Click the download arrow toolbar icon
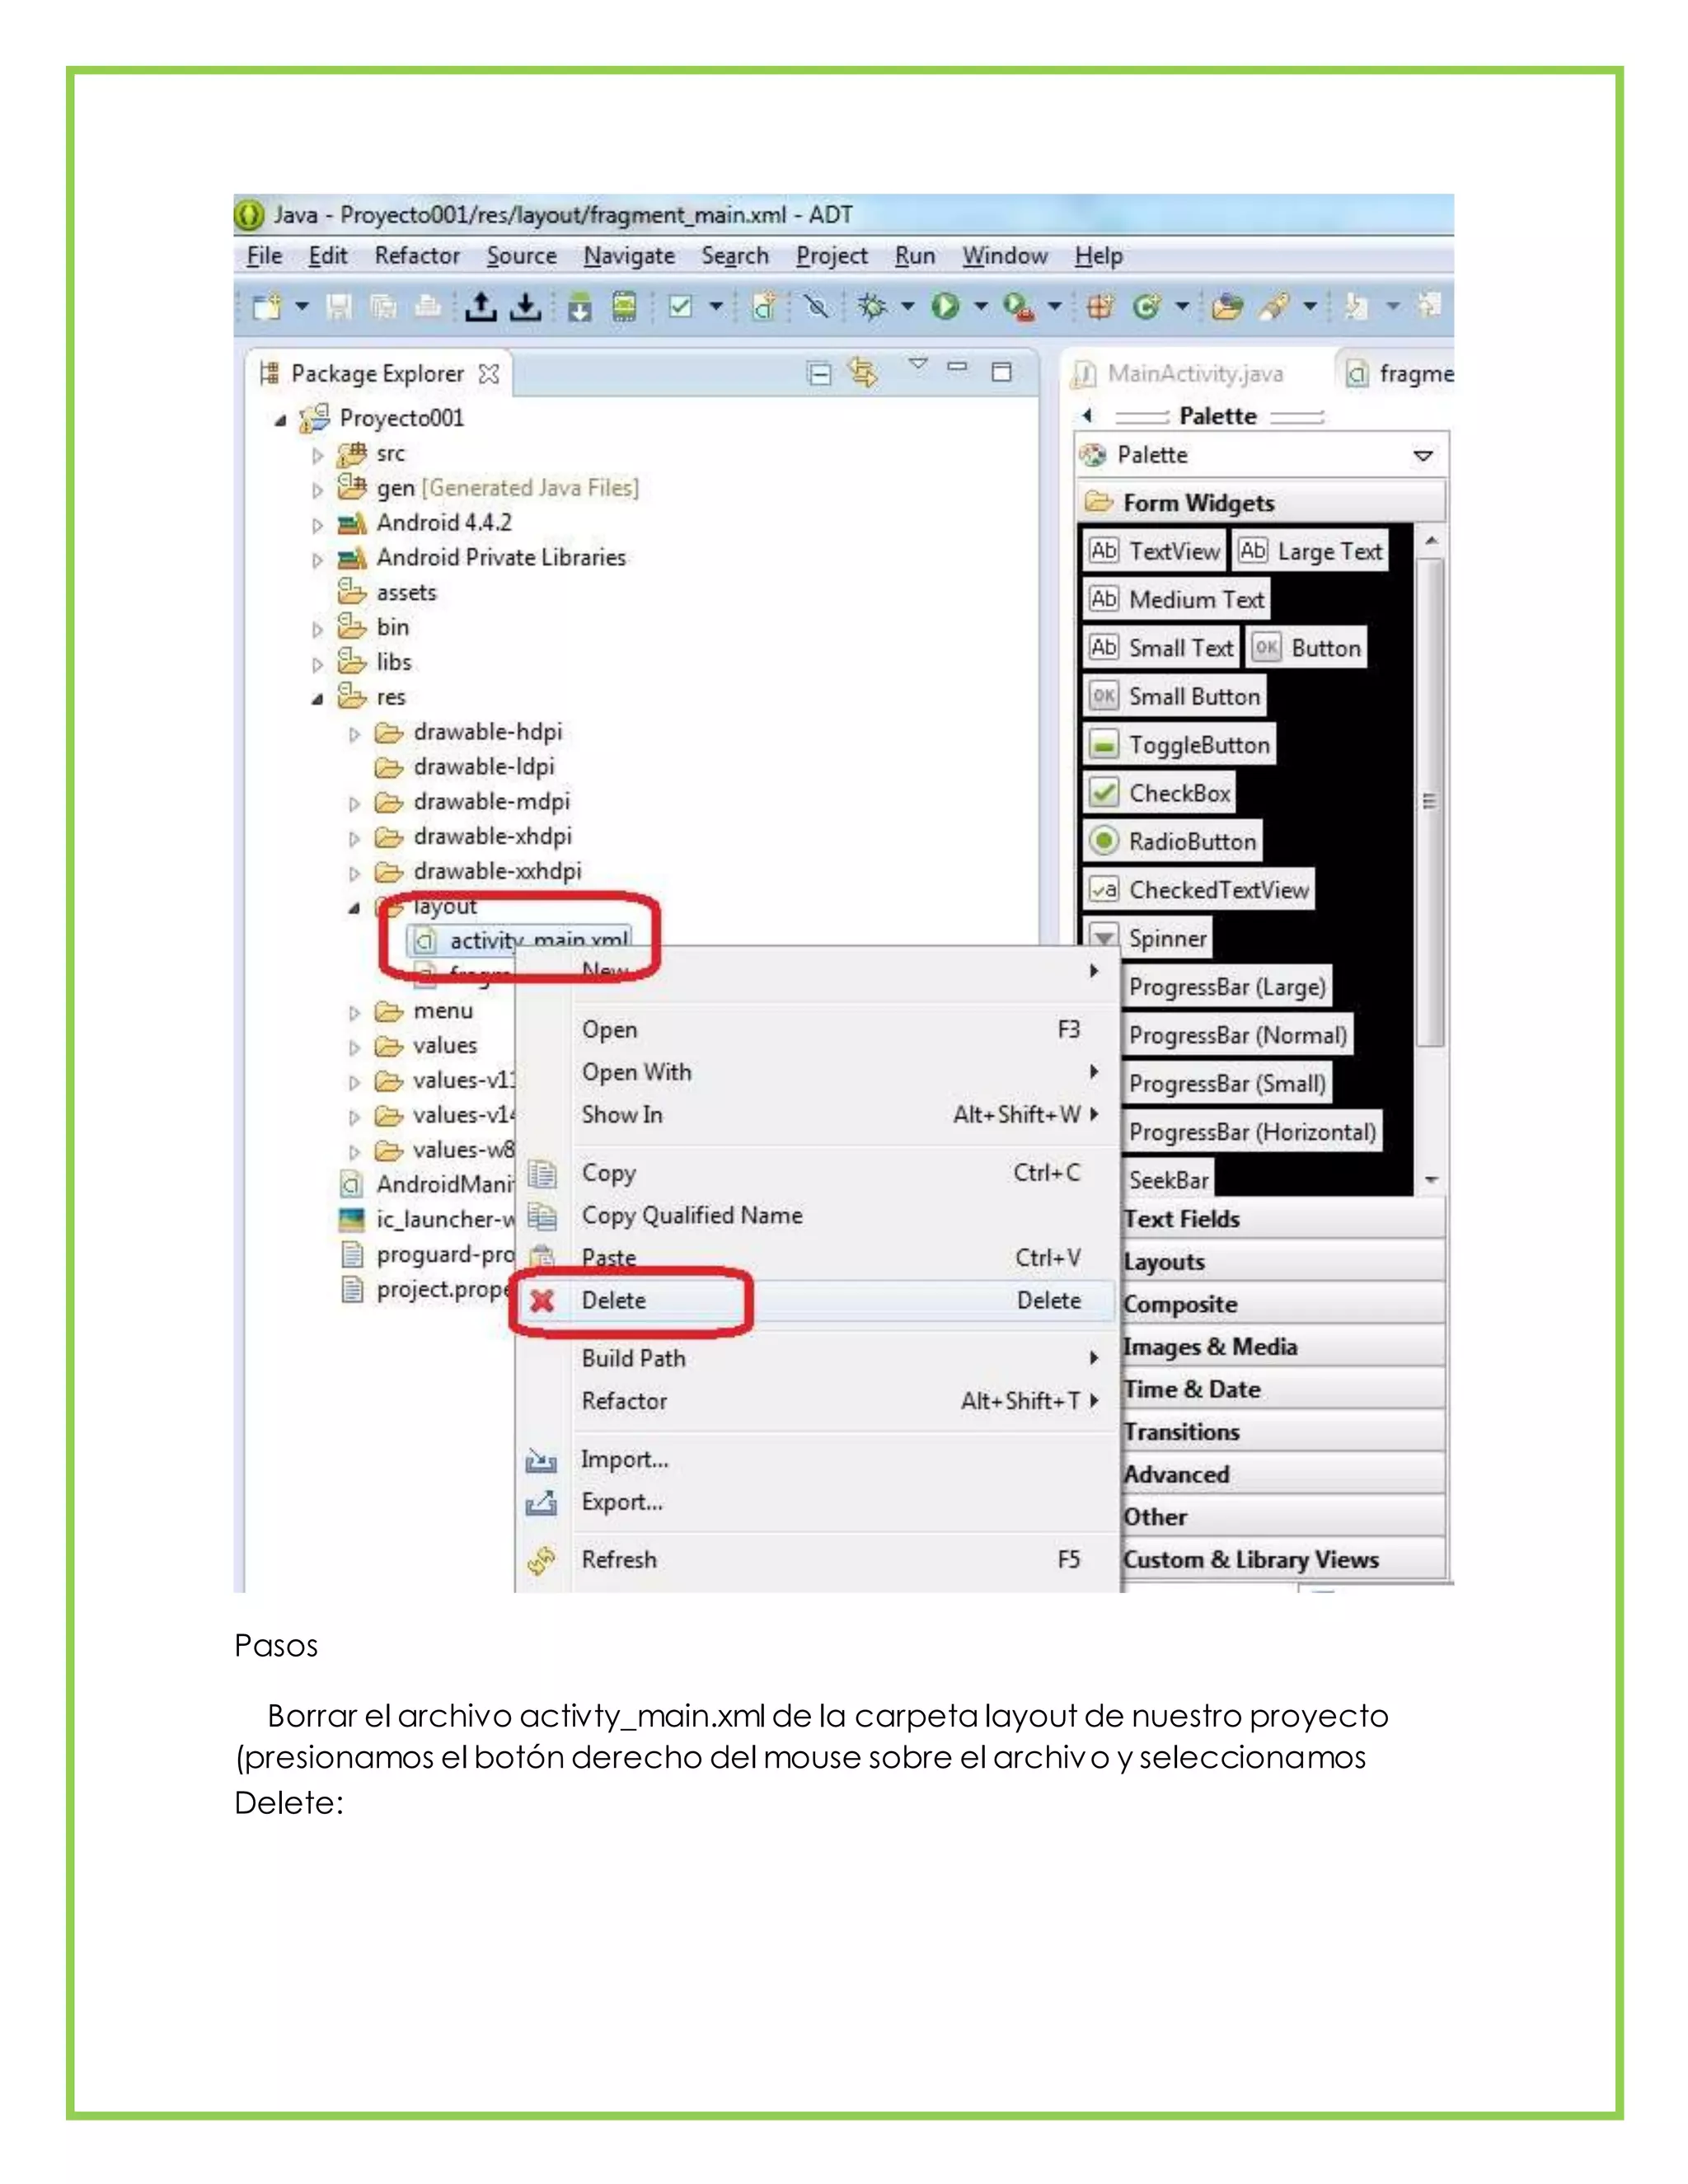This screenshot has height=2184, width=1688. (x=525, y=306)
